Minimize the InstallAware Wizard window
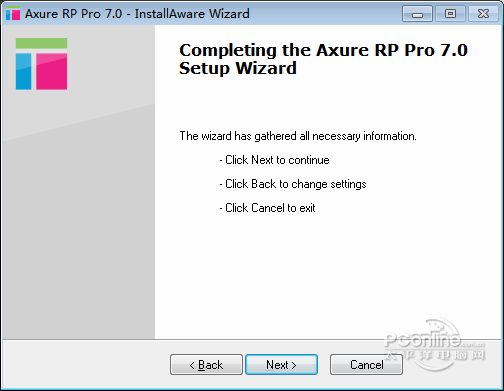This screenshot has height=391, width=504. click(x=417, y=14)
